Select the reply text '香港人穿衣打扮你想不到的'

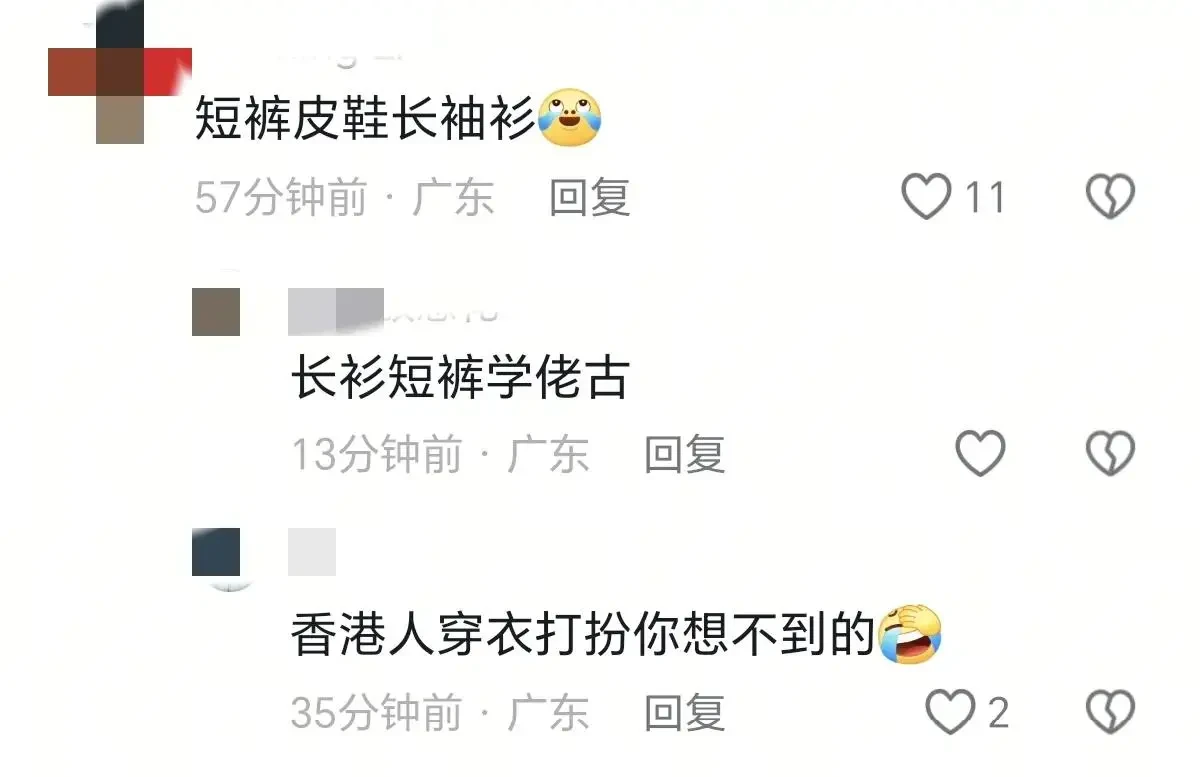click(583, 637)
